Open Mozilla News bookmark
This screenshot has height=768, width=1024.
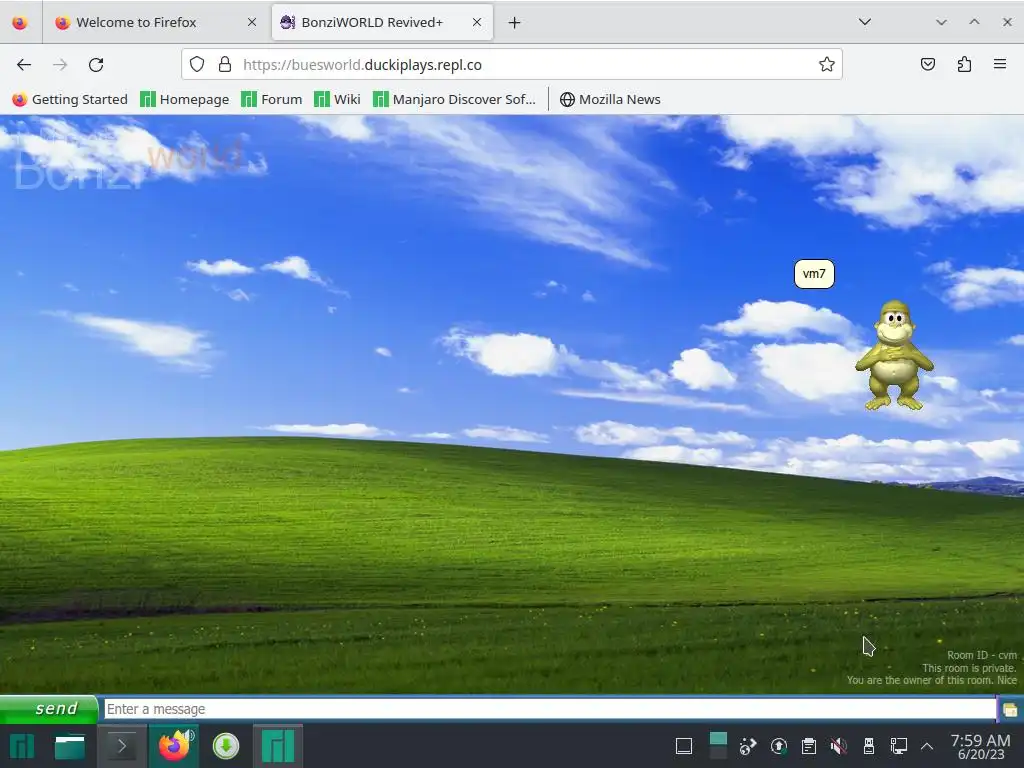point(610,99)
